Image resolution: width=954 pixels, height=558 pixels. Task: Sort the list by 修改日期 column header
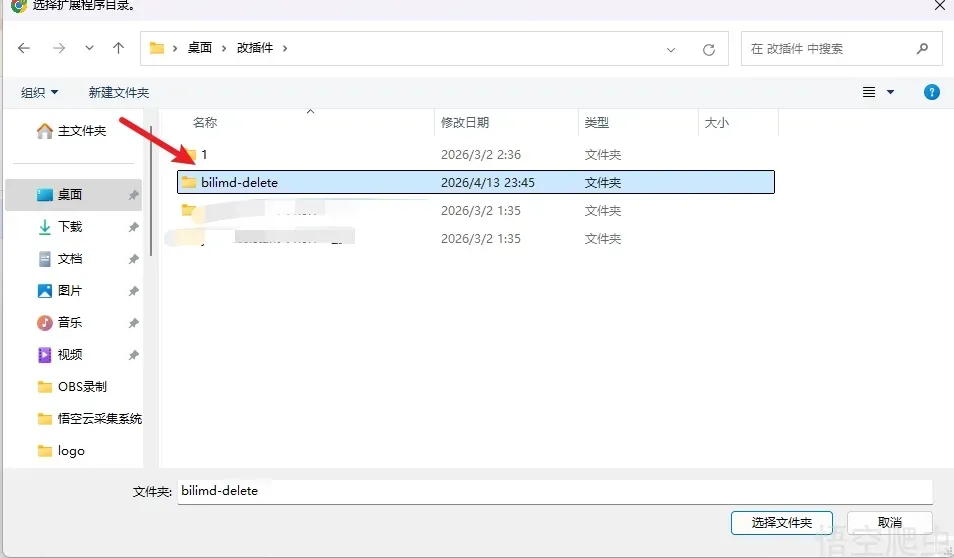coord(465,122)
